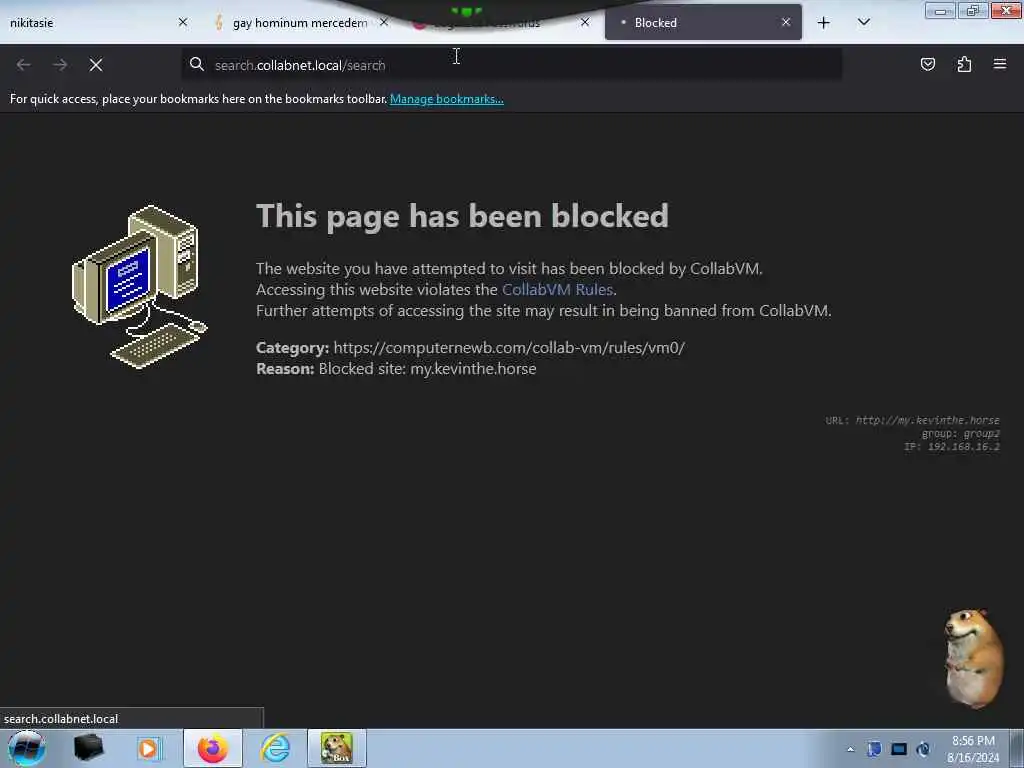Launch Windows Media Player from taskbar
The image size is (1024, 768).
(149, 748)
